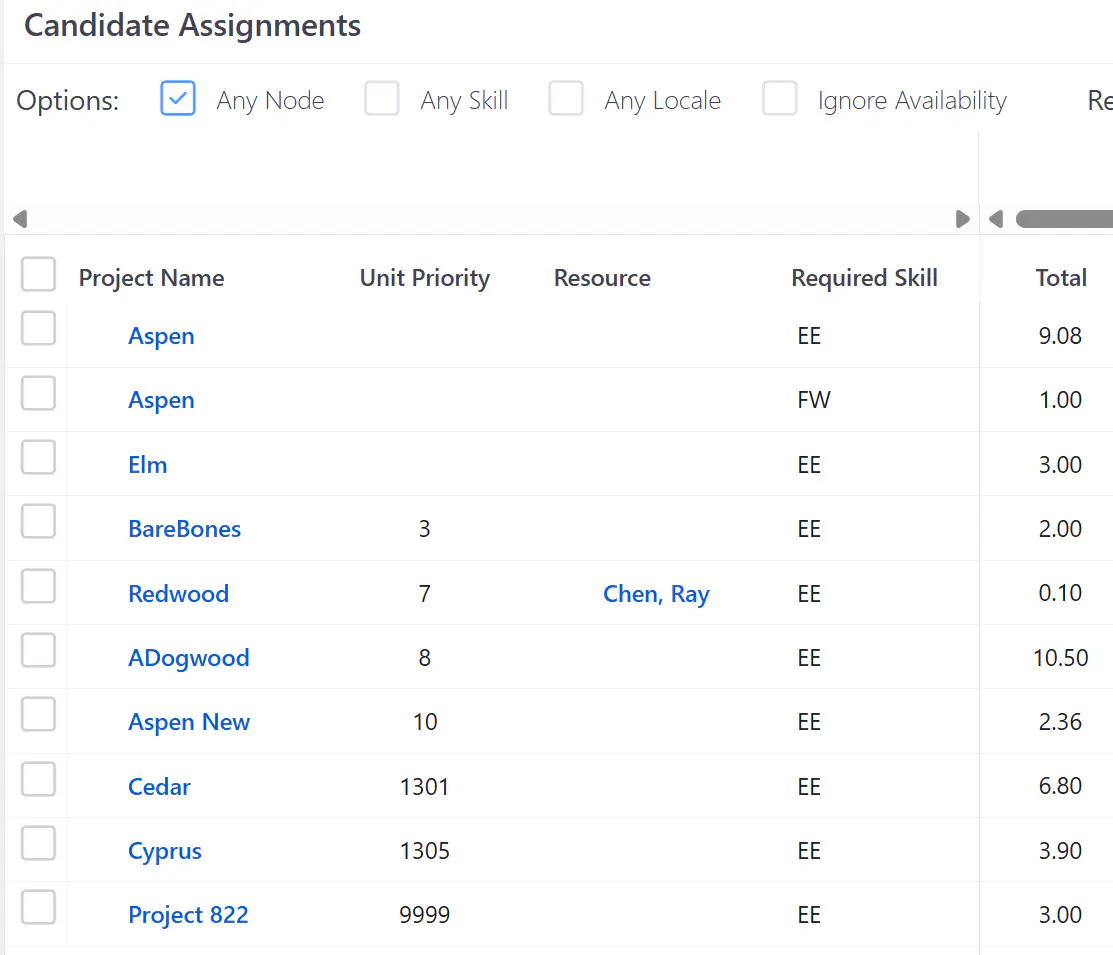Select the checkbox for Aspen with total 9.08
The width and height of the screenshot is (1113, 955).
tap(38, 328)
